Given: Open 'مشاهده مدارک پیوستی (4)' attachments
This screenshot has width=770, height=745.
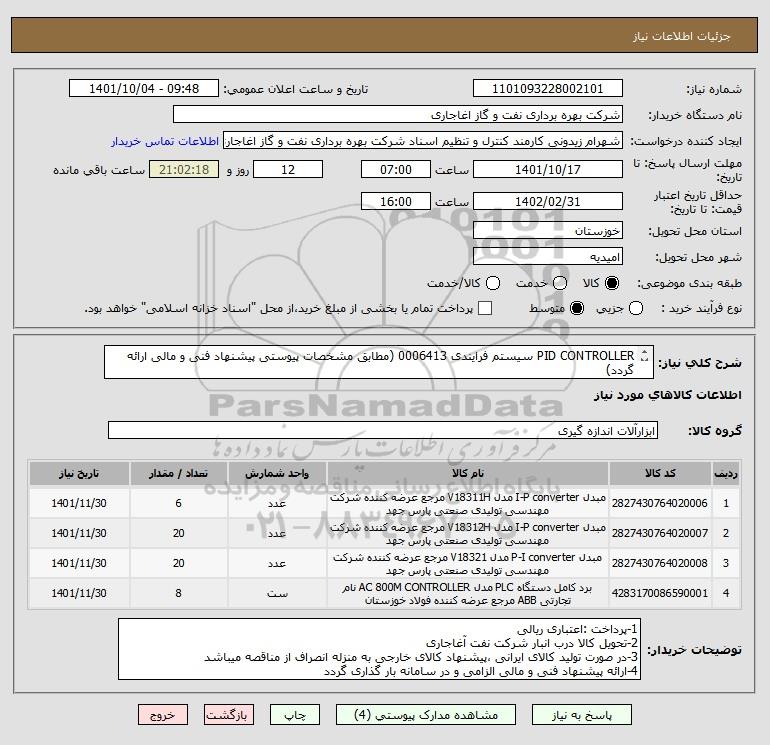Looking at the screenshot, I should [x=426, y=715].
